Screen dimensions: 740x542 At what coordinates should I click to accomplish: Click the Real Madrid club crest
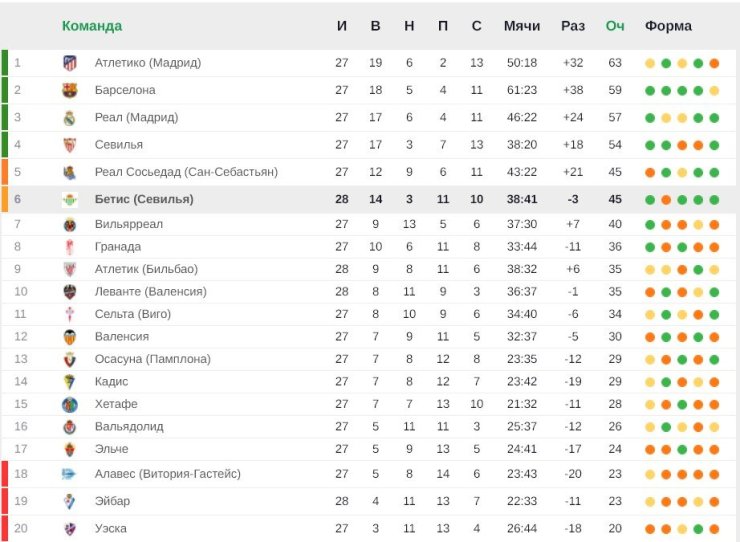pos(70,118)
